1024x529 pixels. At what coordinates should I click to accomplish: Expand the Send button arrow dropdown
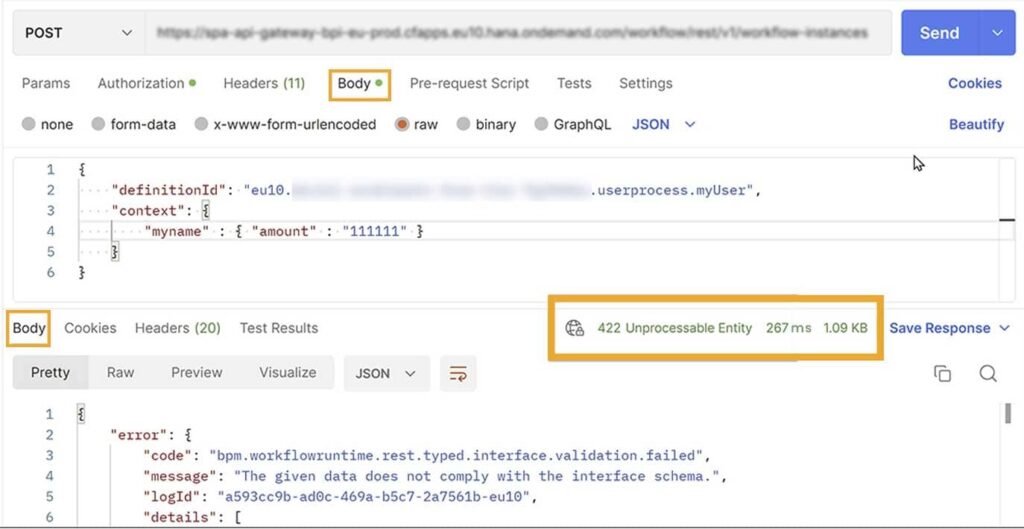(x=997, y=33)
